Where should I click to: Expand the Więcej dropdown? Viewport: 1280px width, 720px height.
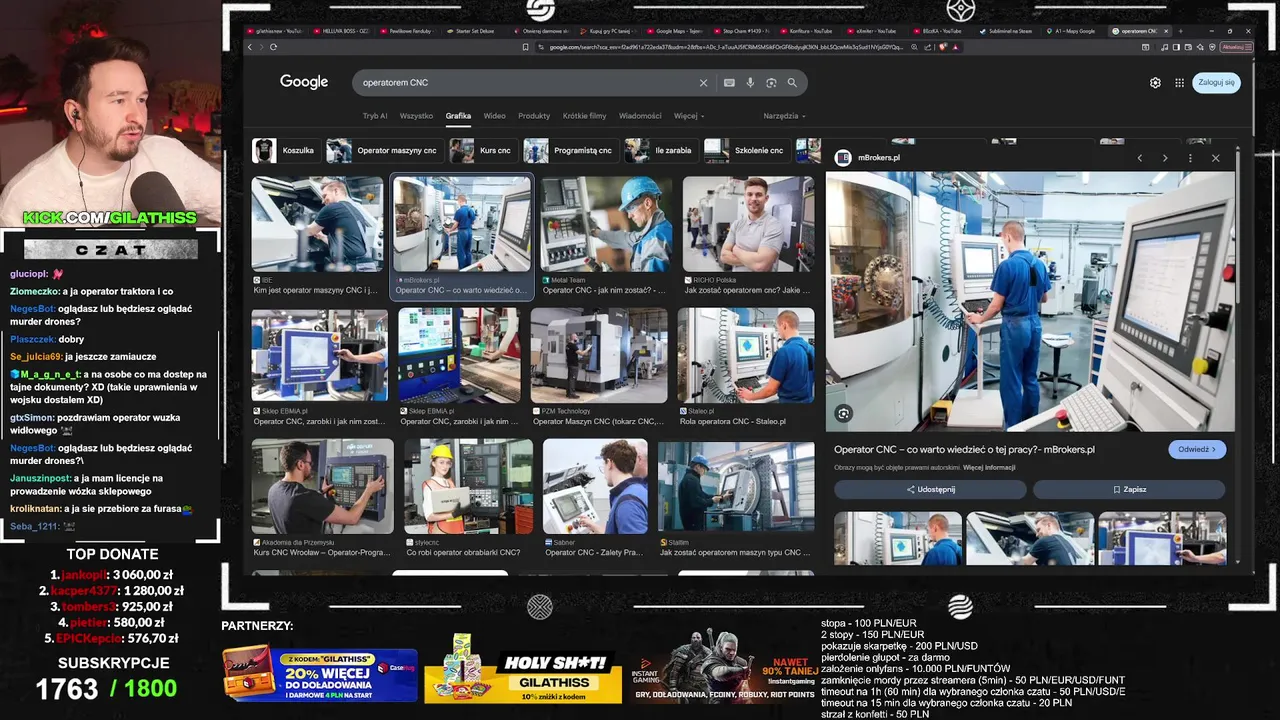tap(689, 116)
